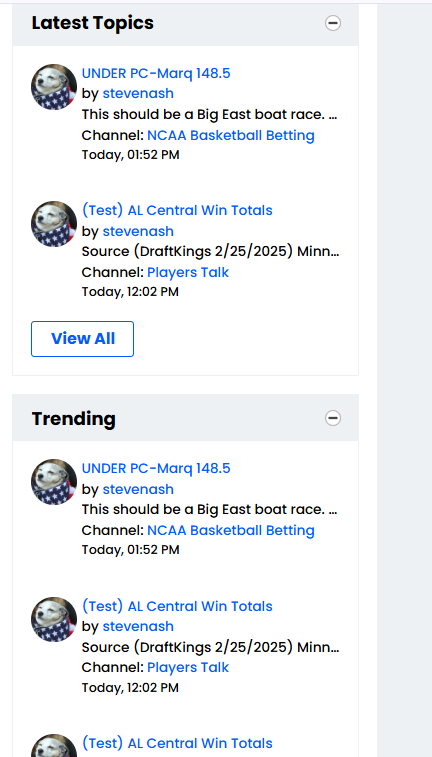432x757 pixels.
Task: Collapse the Trending panel
Action: coord(333,418)
